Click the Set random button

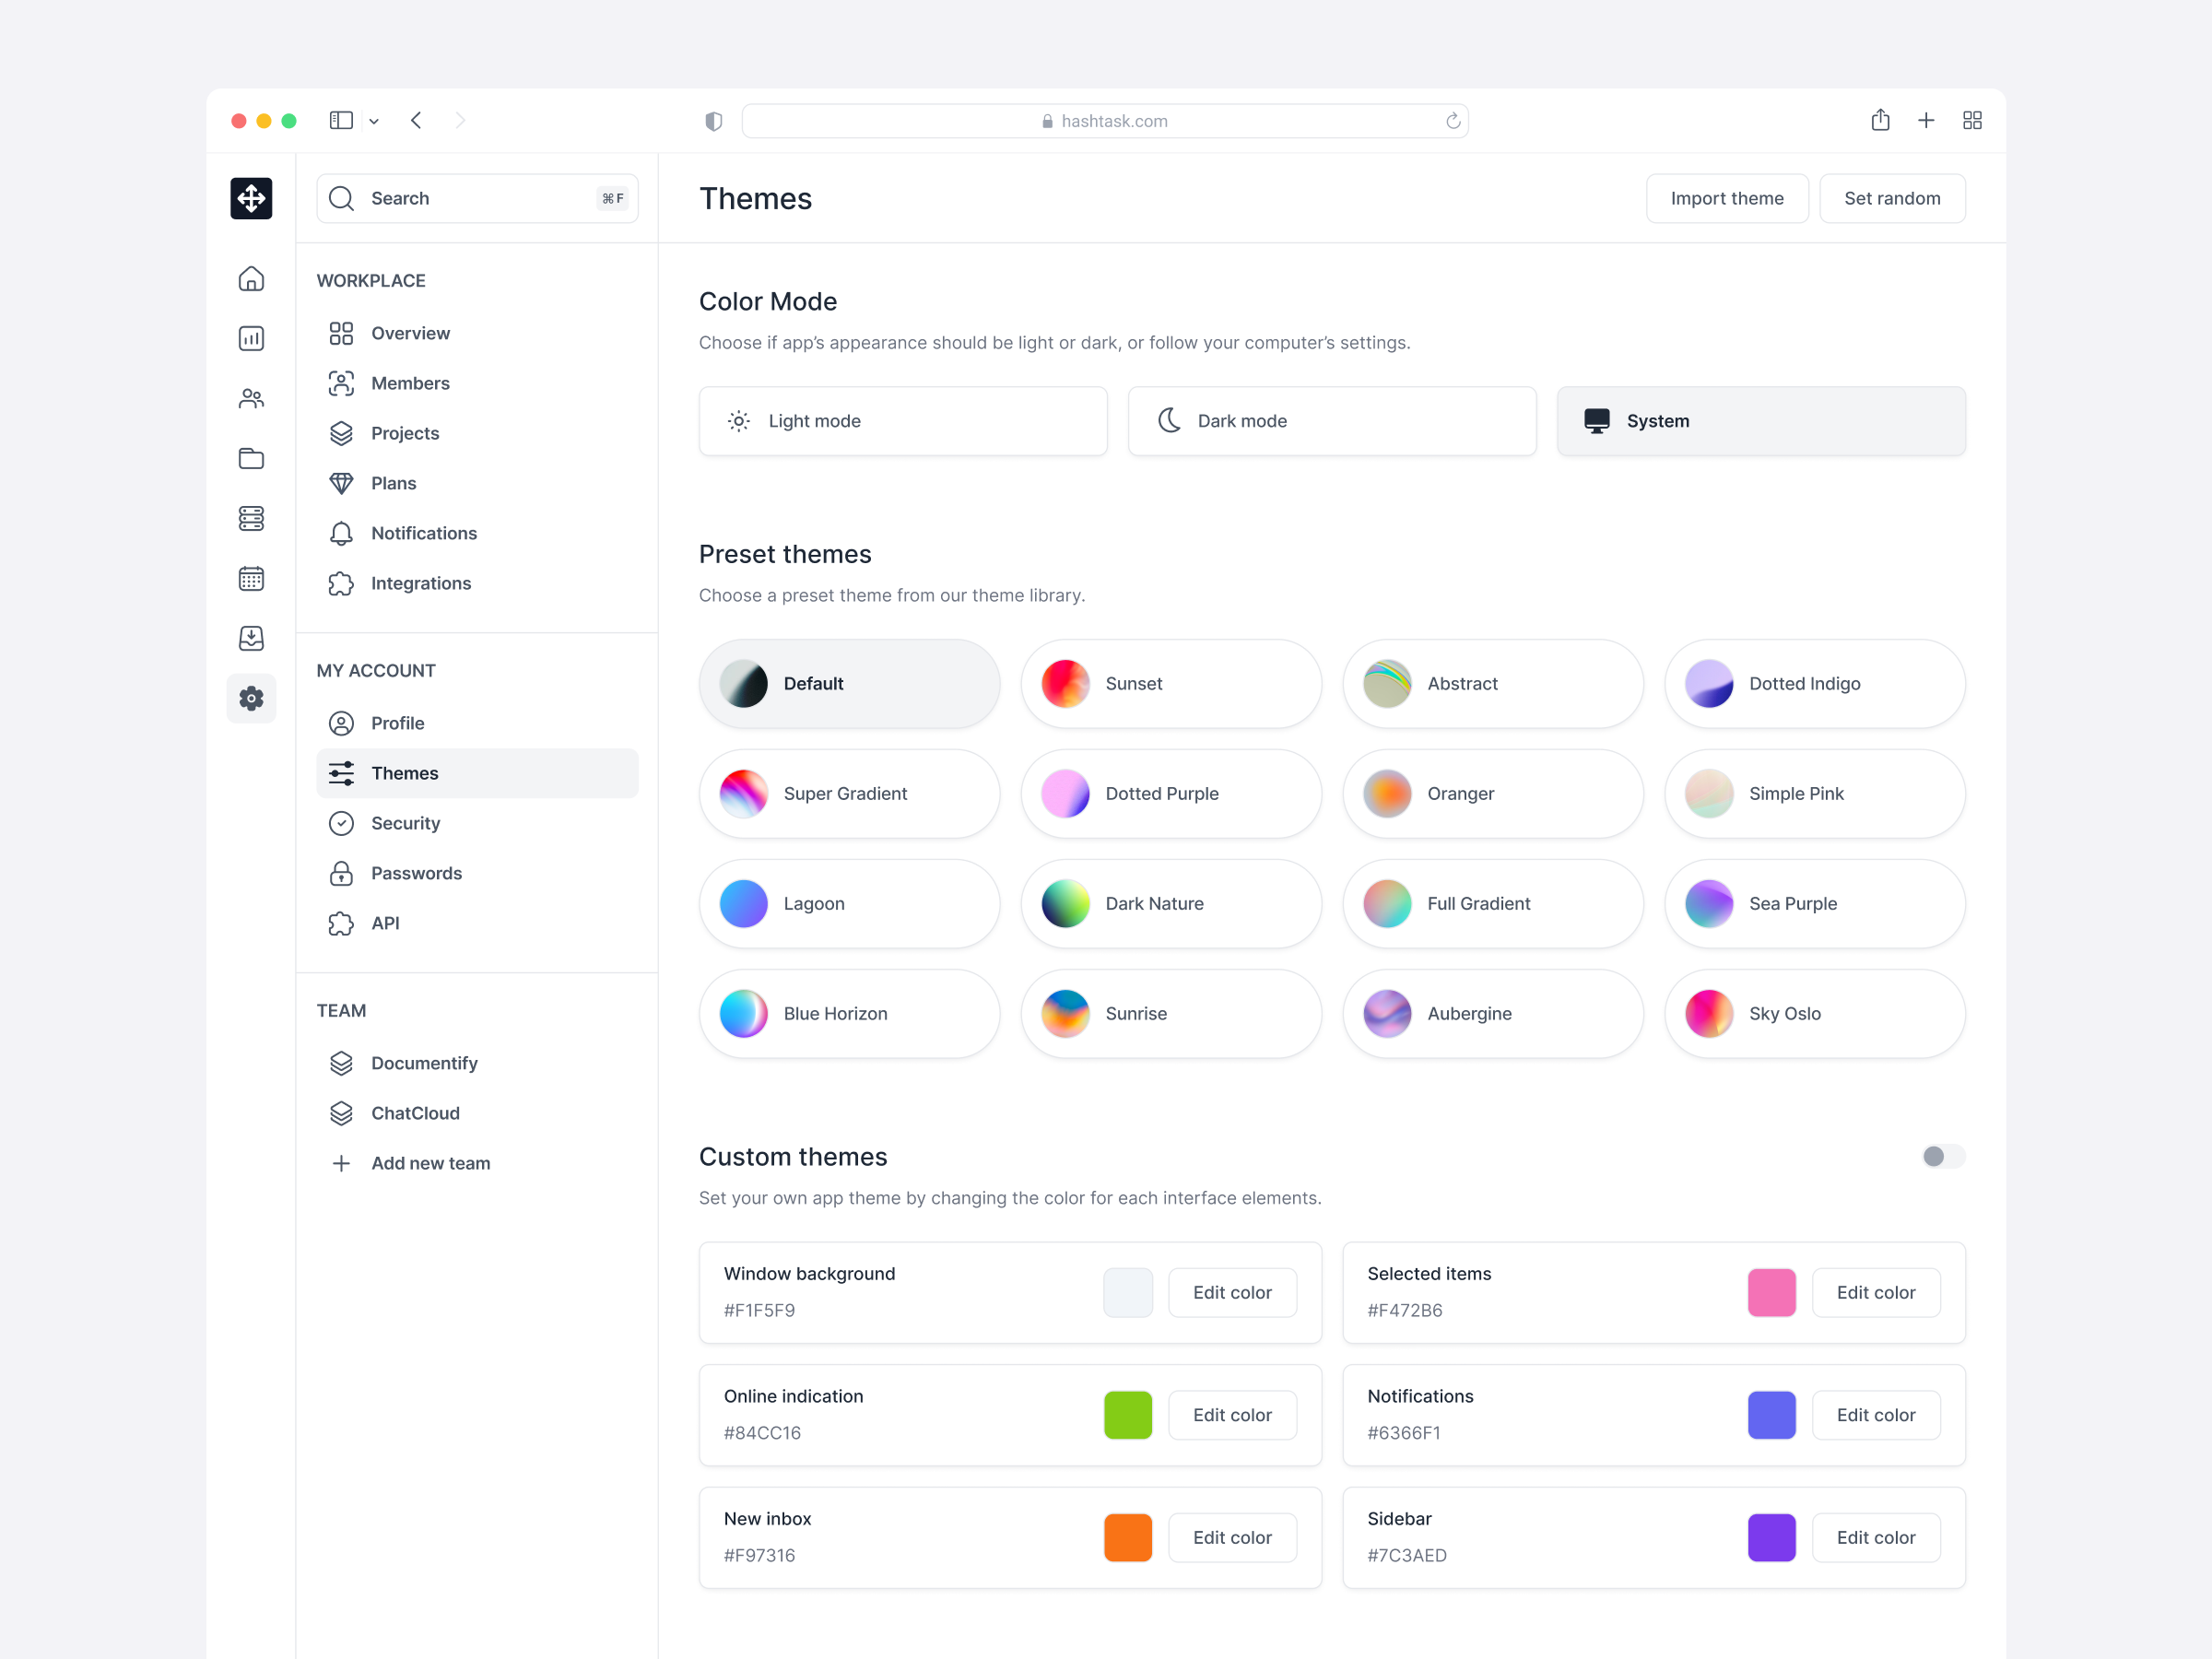(x=1892, y=198)
